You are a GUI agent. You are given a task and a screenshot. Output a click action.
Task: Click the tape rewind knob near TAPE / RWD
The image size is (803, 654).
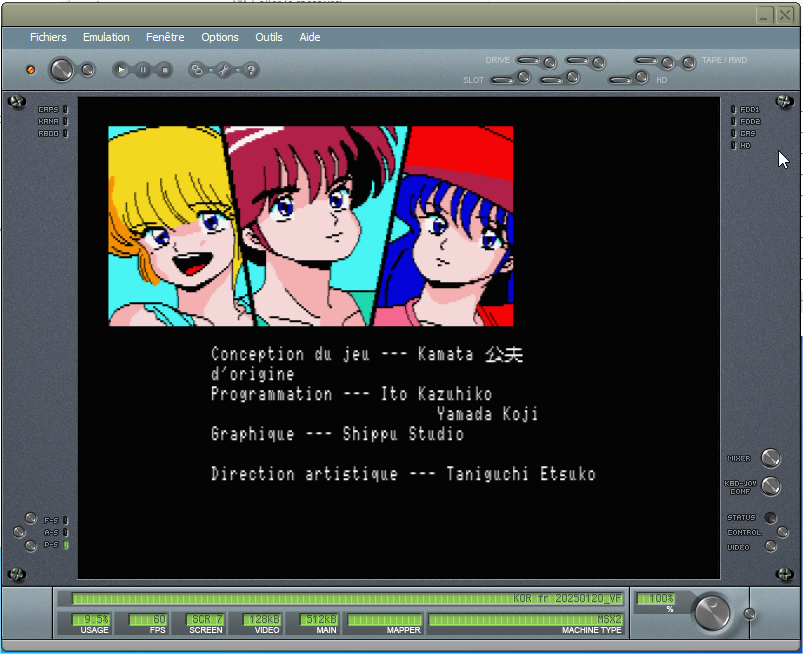689,62
